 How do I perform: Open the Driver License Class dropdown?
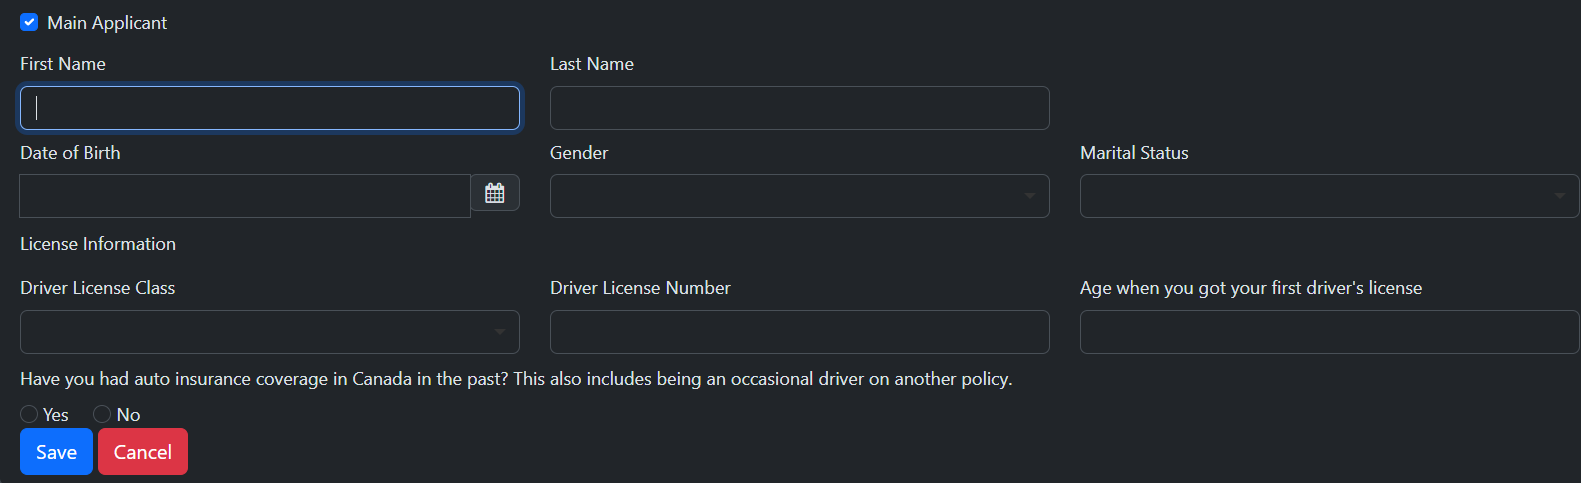click(270, 332)
